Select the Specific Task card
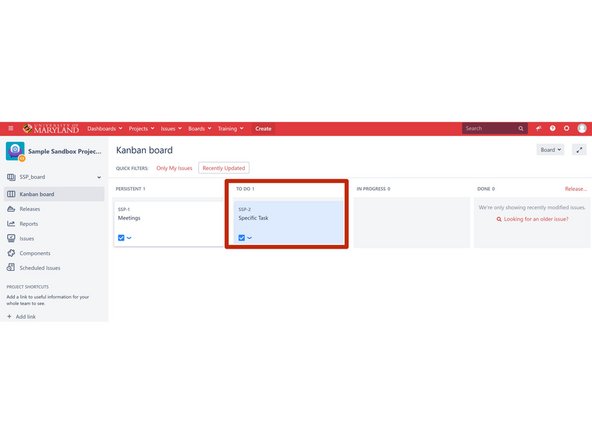 (288, 223)
